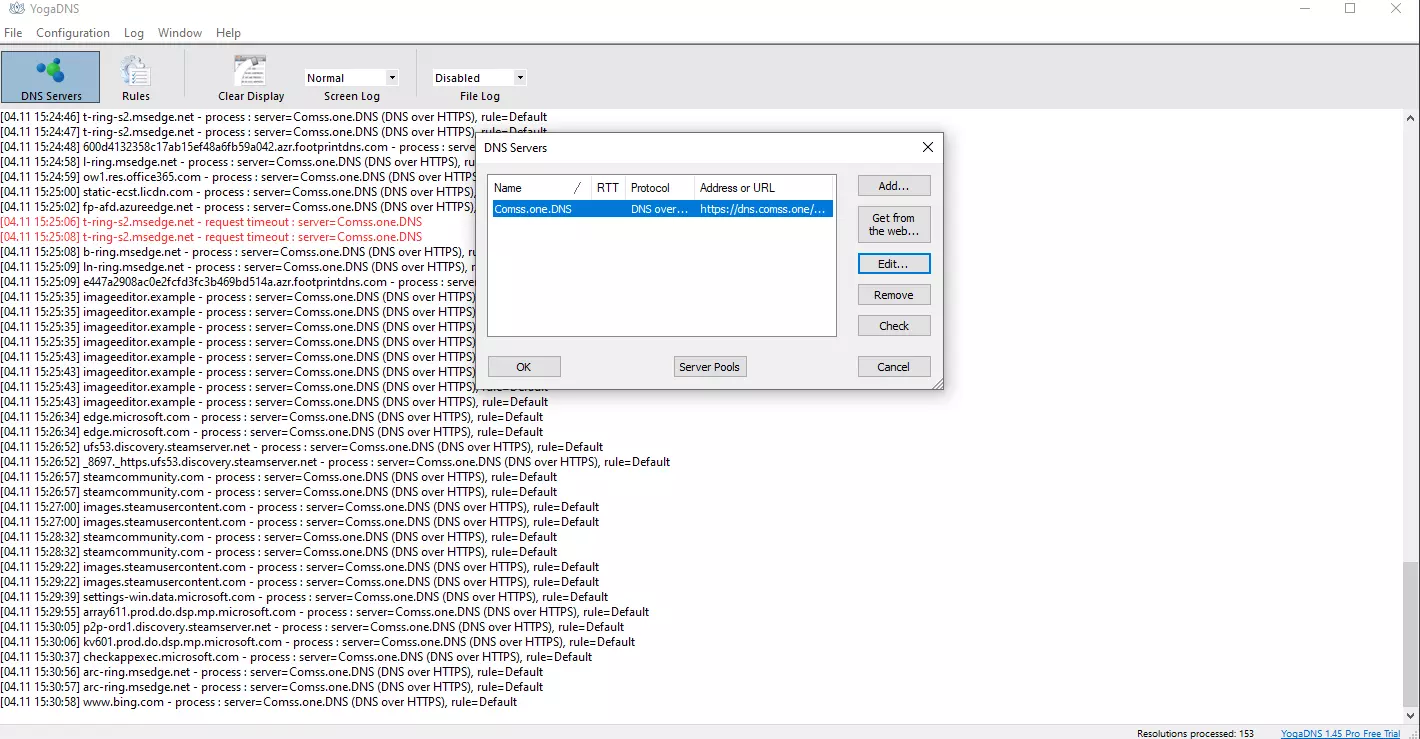Screen dimensions: 1420x739
Task: Click the log scrollbar down arrow
Action: coord(1411,716)
